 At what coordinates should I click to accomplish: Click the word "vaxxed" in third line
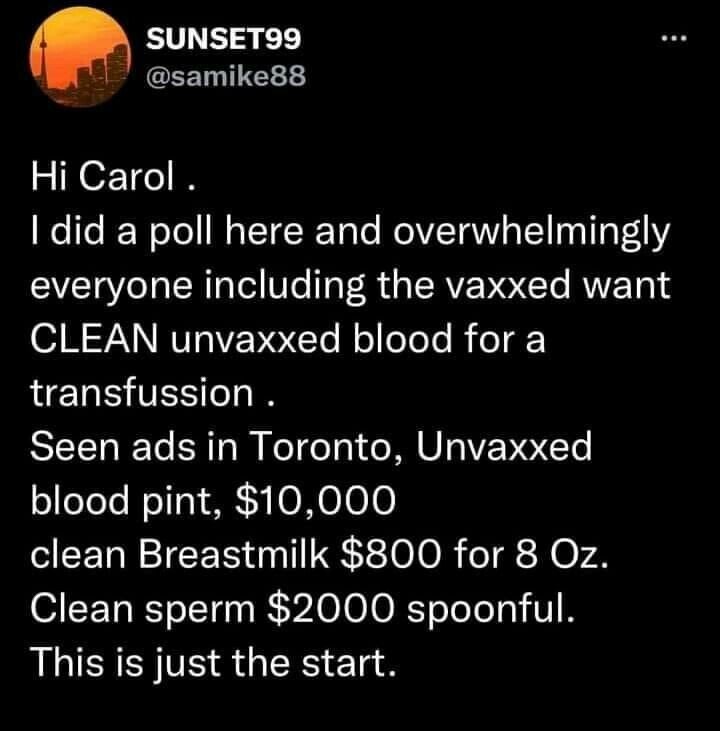[509, 287]
